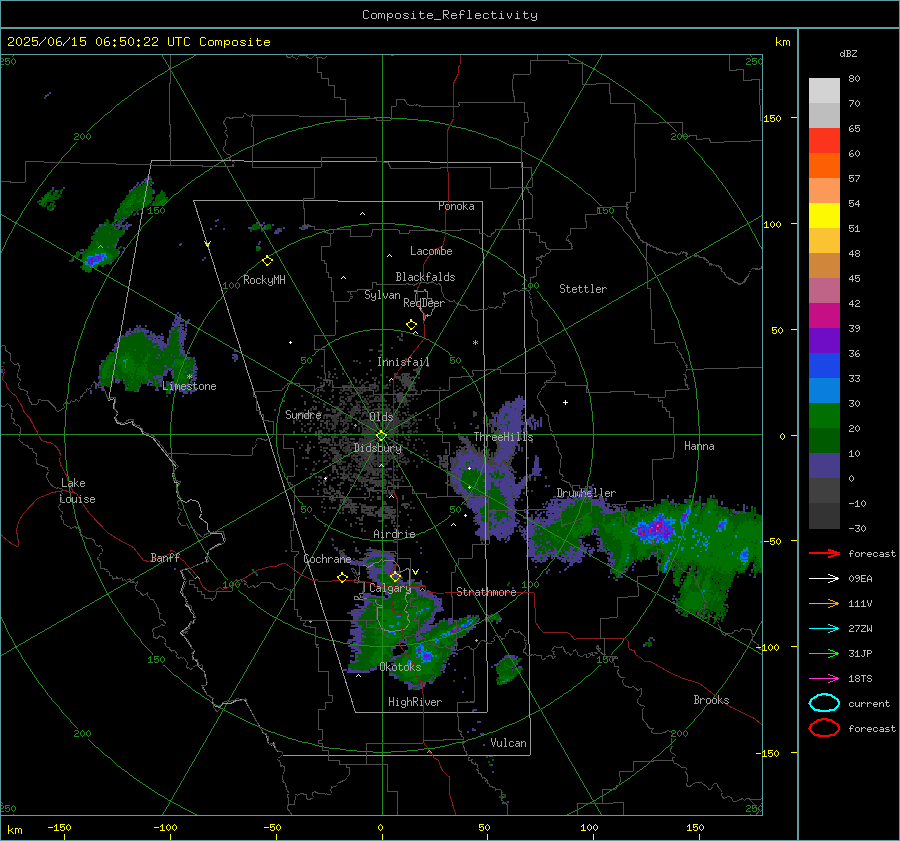
Task: Click the red 'forecast' ellipse in the legend
Action: 824,728
